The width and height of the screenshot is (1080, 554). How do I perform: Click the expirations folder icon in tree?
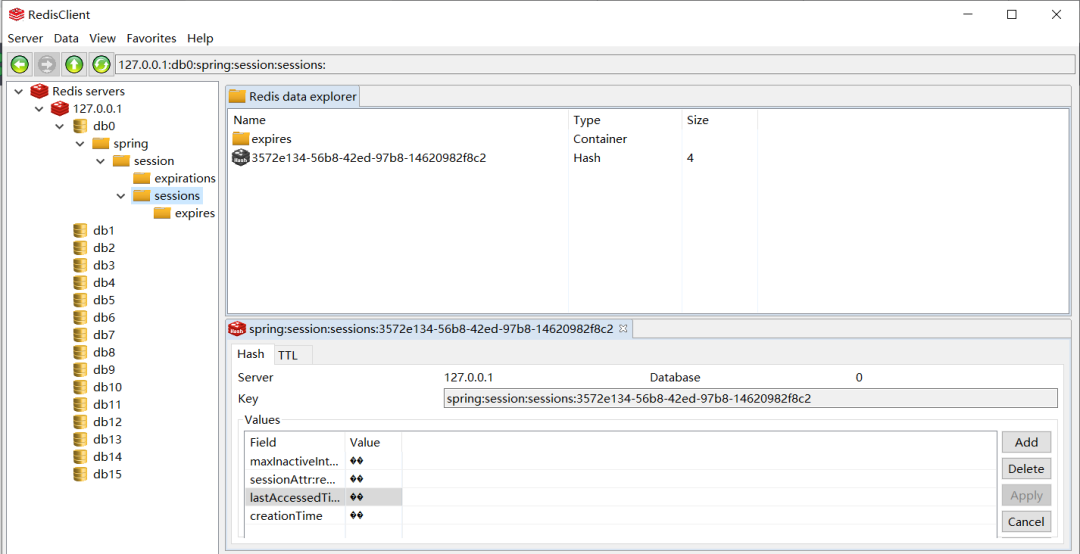coord(142,178)
